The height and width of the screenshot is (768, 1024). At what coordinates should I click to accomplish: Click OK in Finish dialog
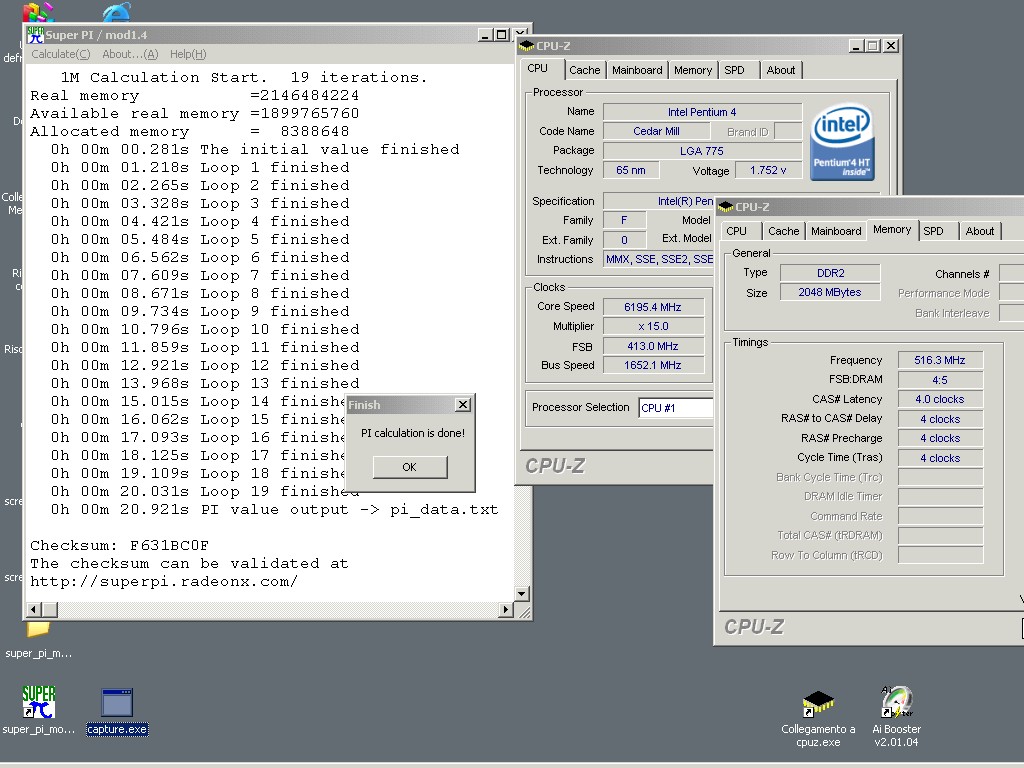click(409, 467)
